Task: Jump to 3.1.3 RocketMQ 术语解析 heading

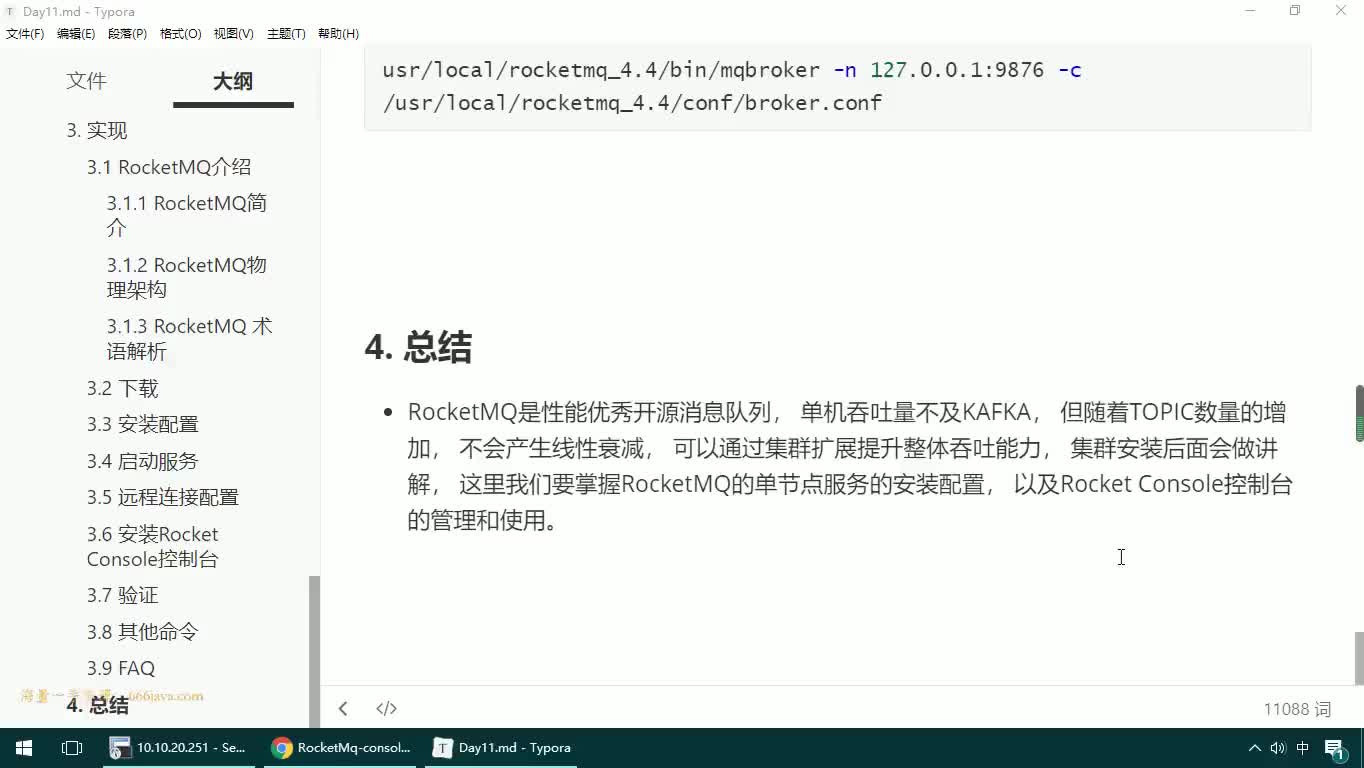Action: 189,339
